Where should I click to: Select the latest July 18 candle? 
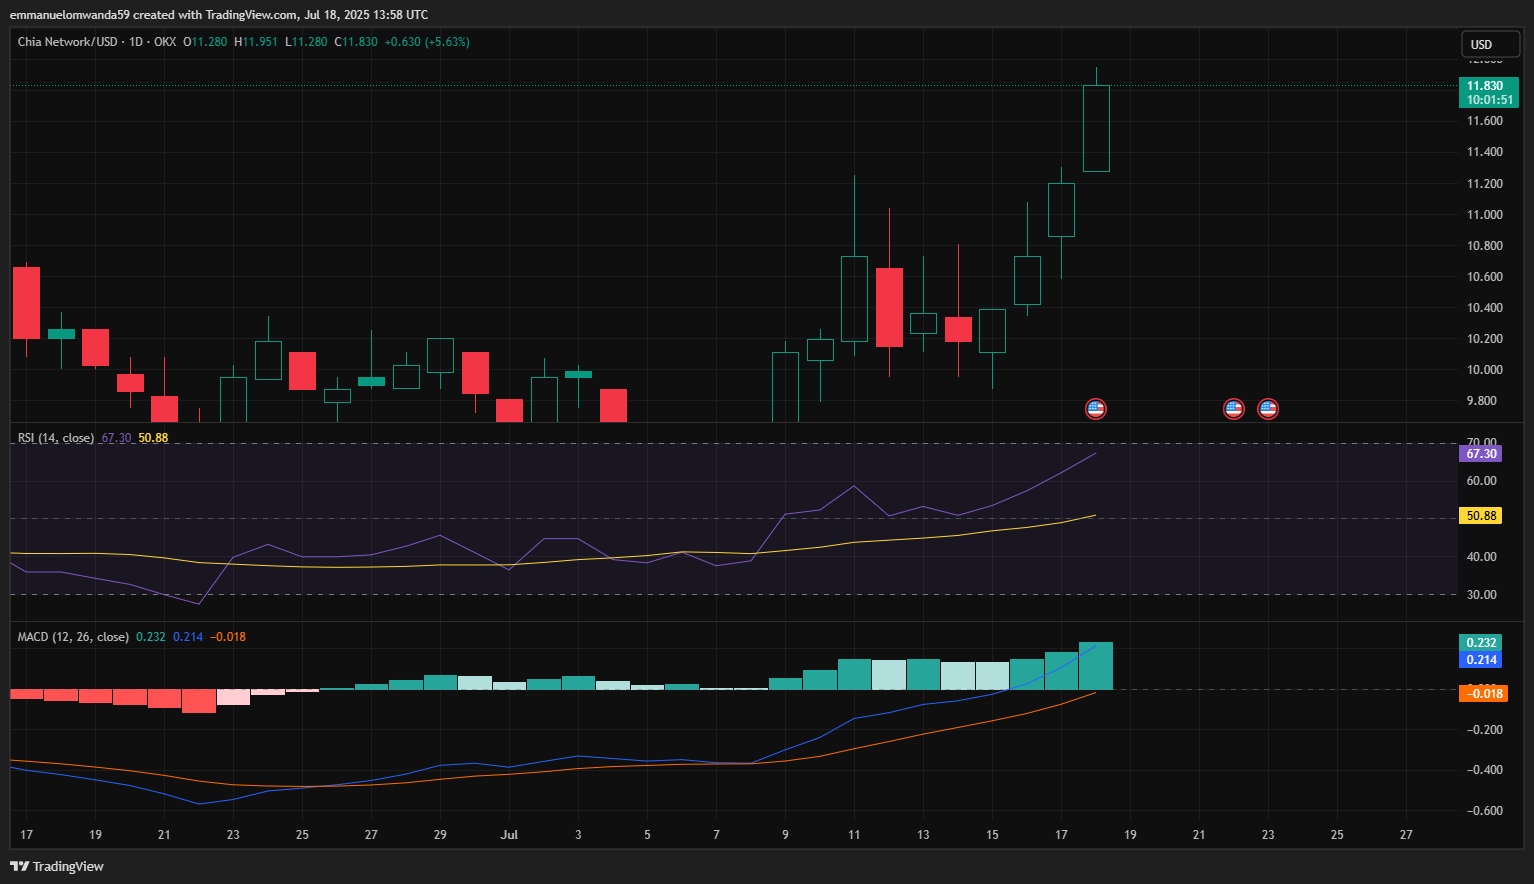coord(1096,128)
